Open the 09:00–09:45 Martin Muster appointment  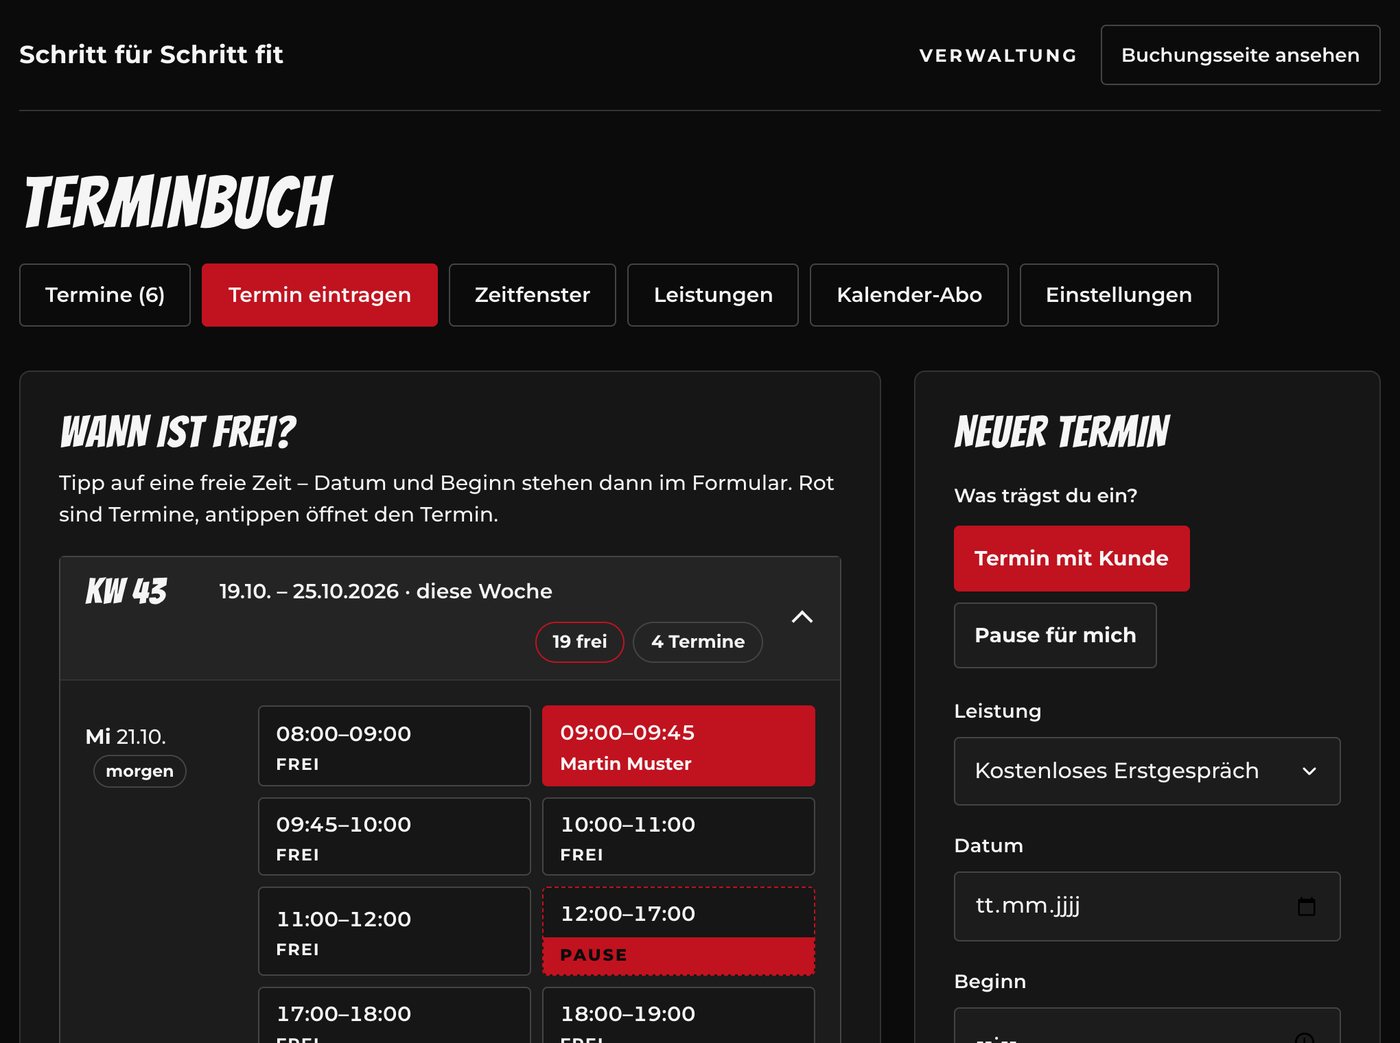point(678,746)
